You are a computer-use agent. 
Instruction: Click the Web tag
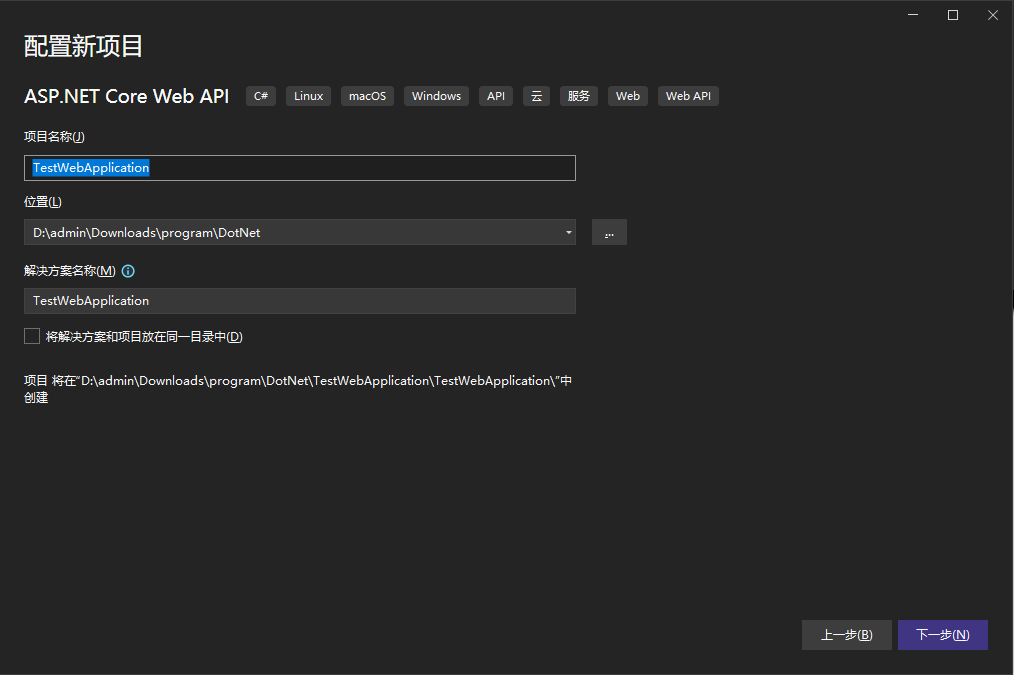628,96
